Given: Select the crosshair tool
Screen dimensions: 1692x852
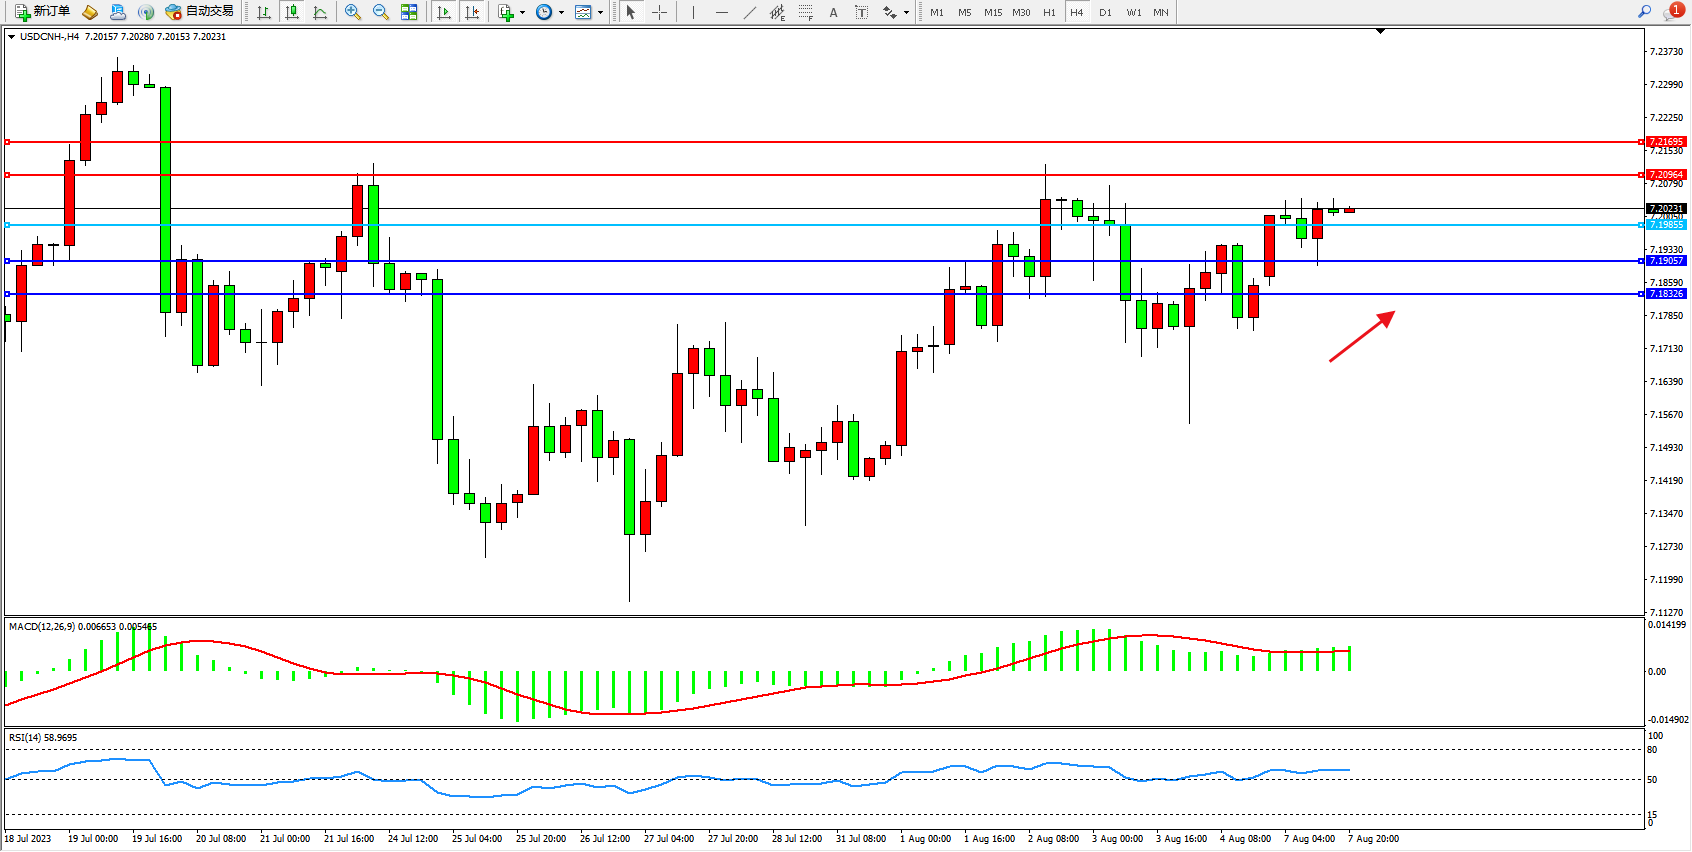Looking at the screenshot, I should [660, 12].
